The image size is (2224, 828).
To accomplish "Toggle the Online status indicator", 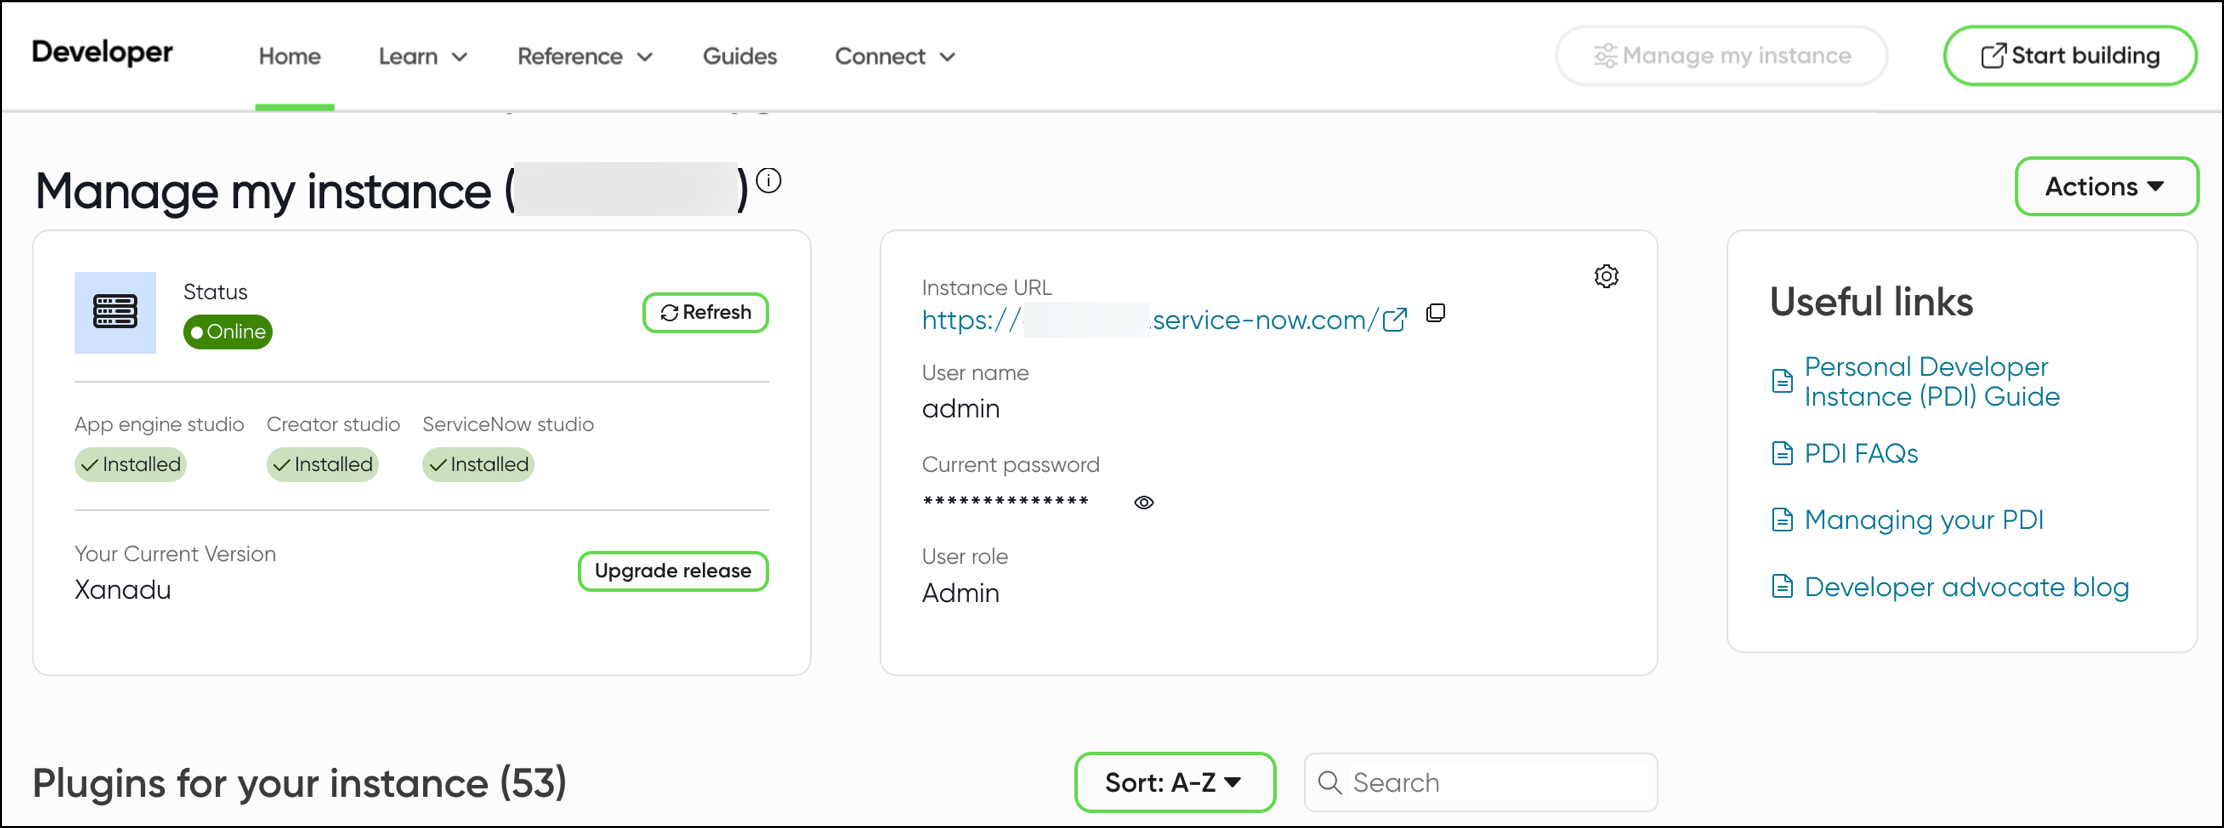I will coord(227,332).
